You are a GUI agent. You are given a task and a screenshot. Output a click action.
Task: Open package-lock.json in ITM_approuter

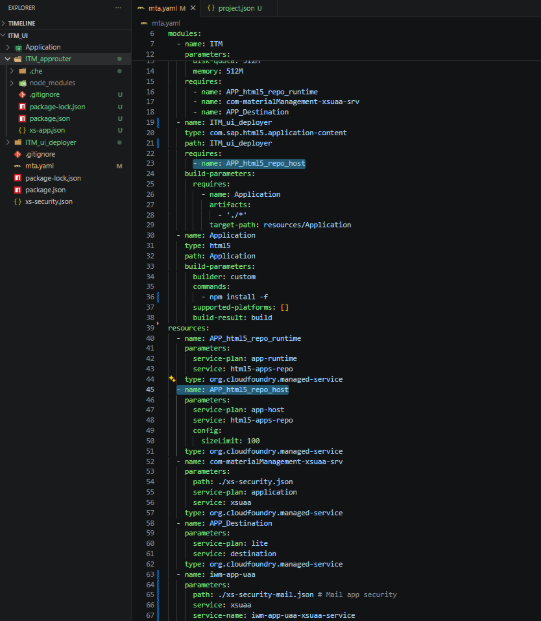pyautogui.click(x=57, y=107)
